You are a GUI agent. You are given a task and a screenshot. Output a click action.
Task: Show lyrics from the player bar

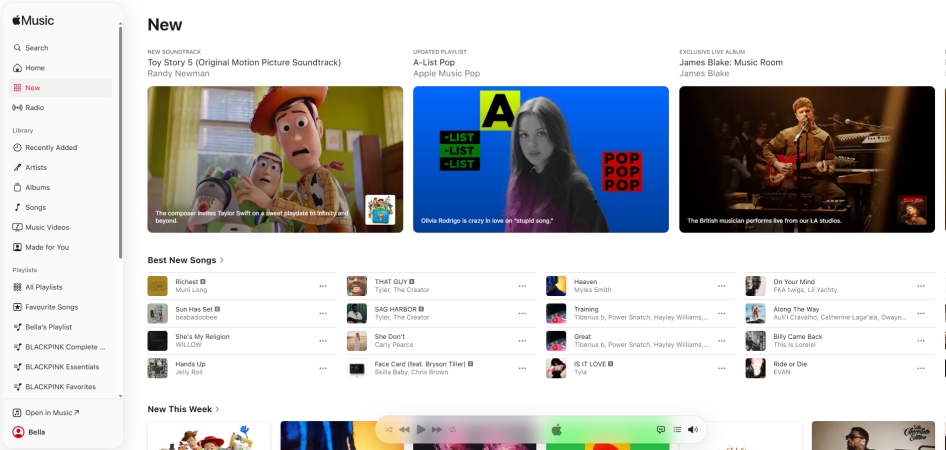[x=661, y=429]
